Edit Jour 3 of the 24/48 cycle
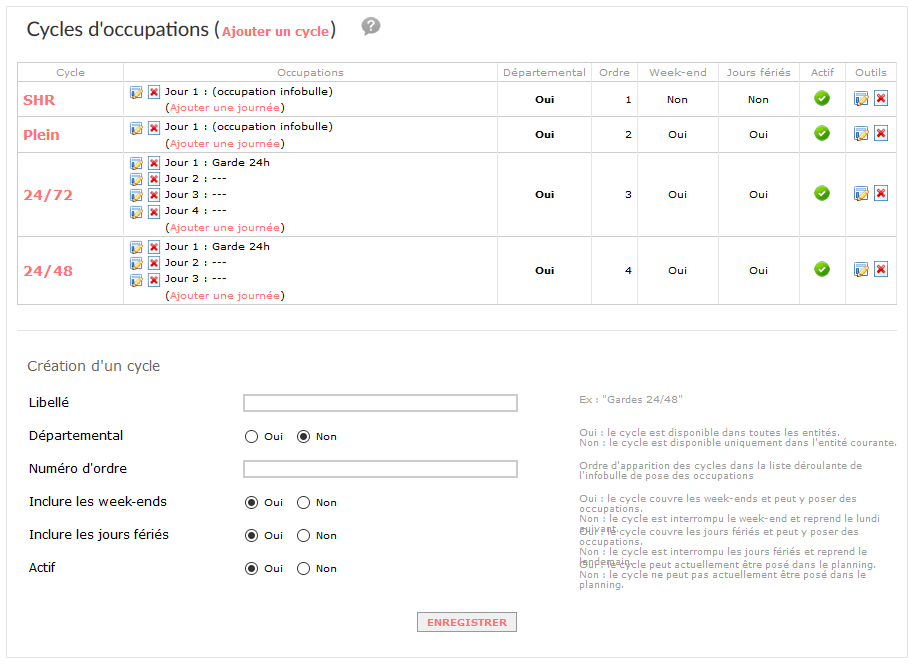This screenshot has width=914, height=664. point(136,280)
